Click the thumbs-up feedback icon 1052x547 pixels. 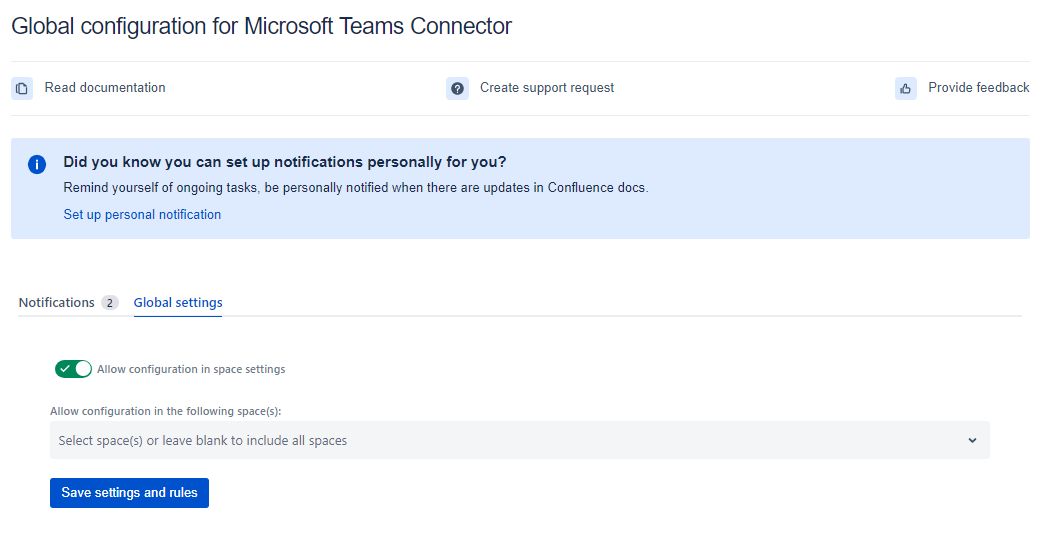906,88
